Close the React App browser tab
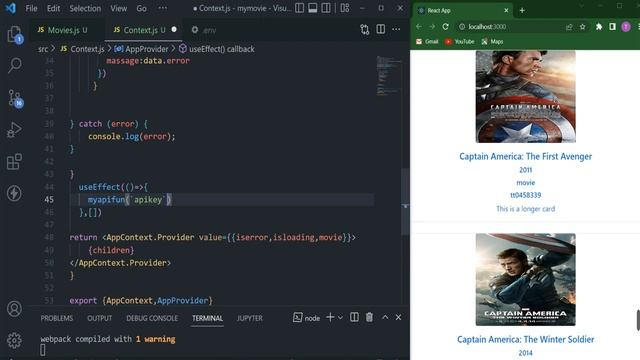This screenshot has width=640, height=360. (506, 10)
